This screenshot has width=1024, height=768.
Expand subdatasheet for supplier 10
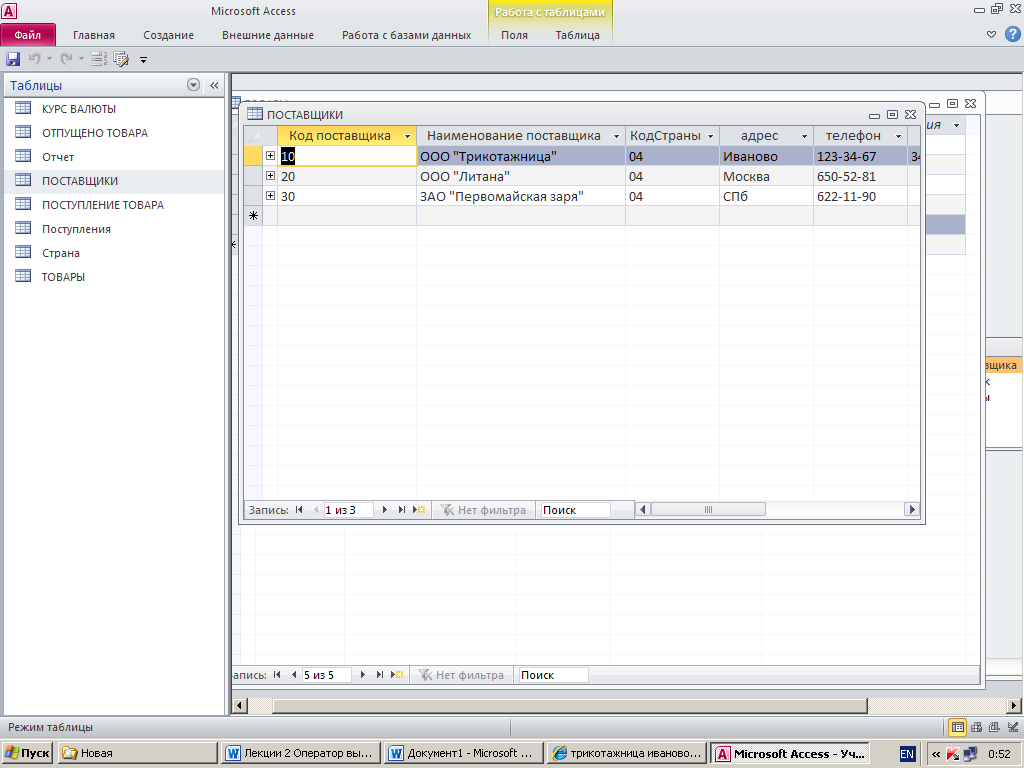coord(270,155)
